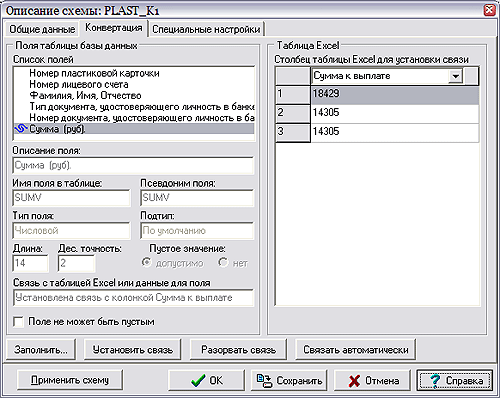Select field Тип документа, удостоверяющего личность
Image resolution: width=500 pixels, height=398 pixels.
tap(134, 107)
